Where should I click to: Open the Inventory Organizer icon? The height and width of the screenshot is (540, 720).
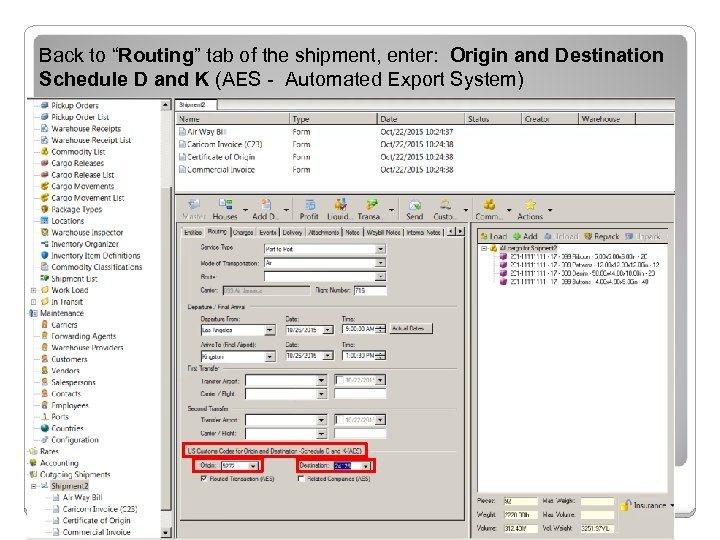(x=45, y=244)
